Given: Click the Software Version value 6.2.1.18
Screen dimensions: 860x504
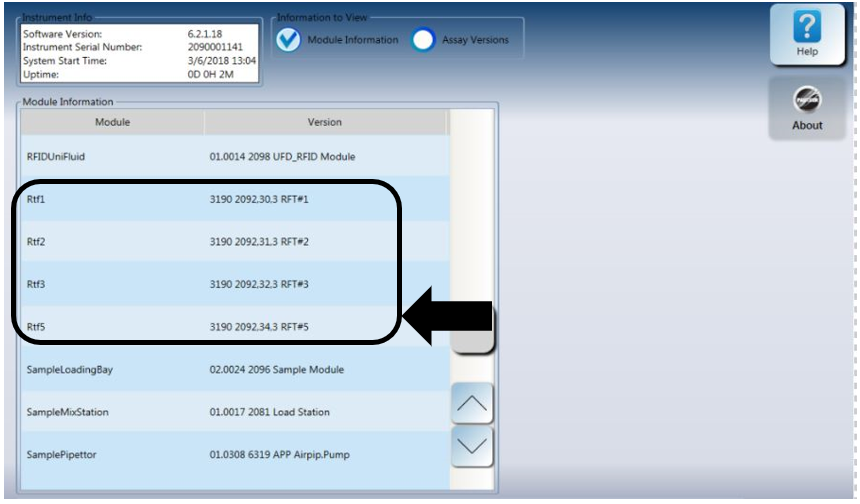Looking at the screenshot, I should pos(206,34).
